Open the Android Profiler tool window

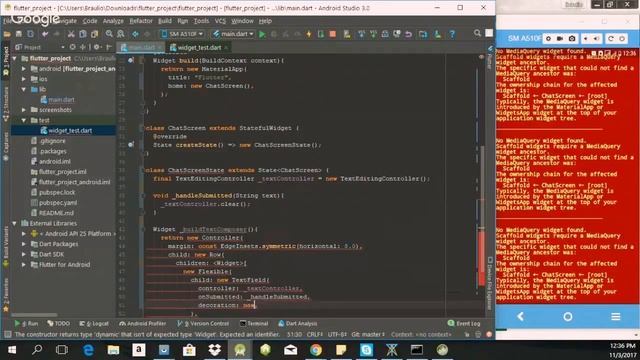click(142, 324)
